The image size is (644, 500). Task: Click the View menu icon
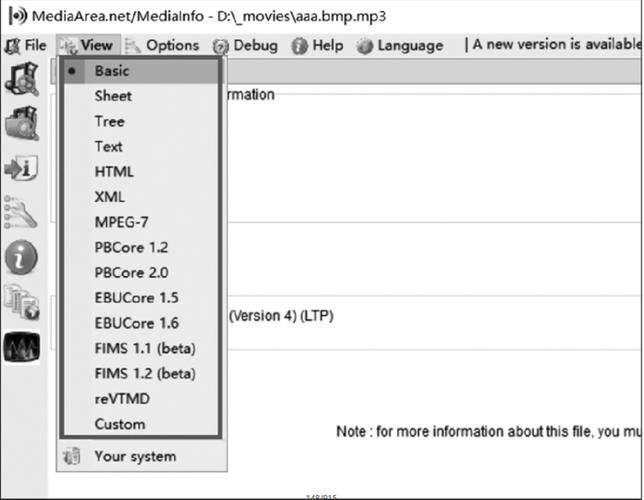click(x=68, y=46)
